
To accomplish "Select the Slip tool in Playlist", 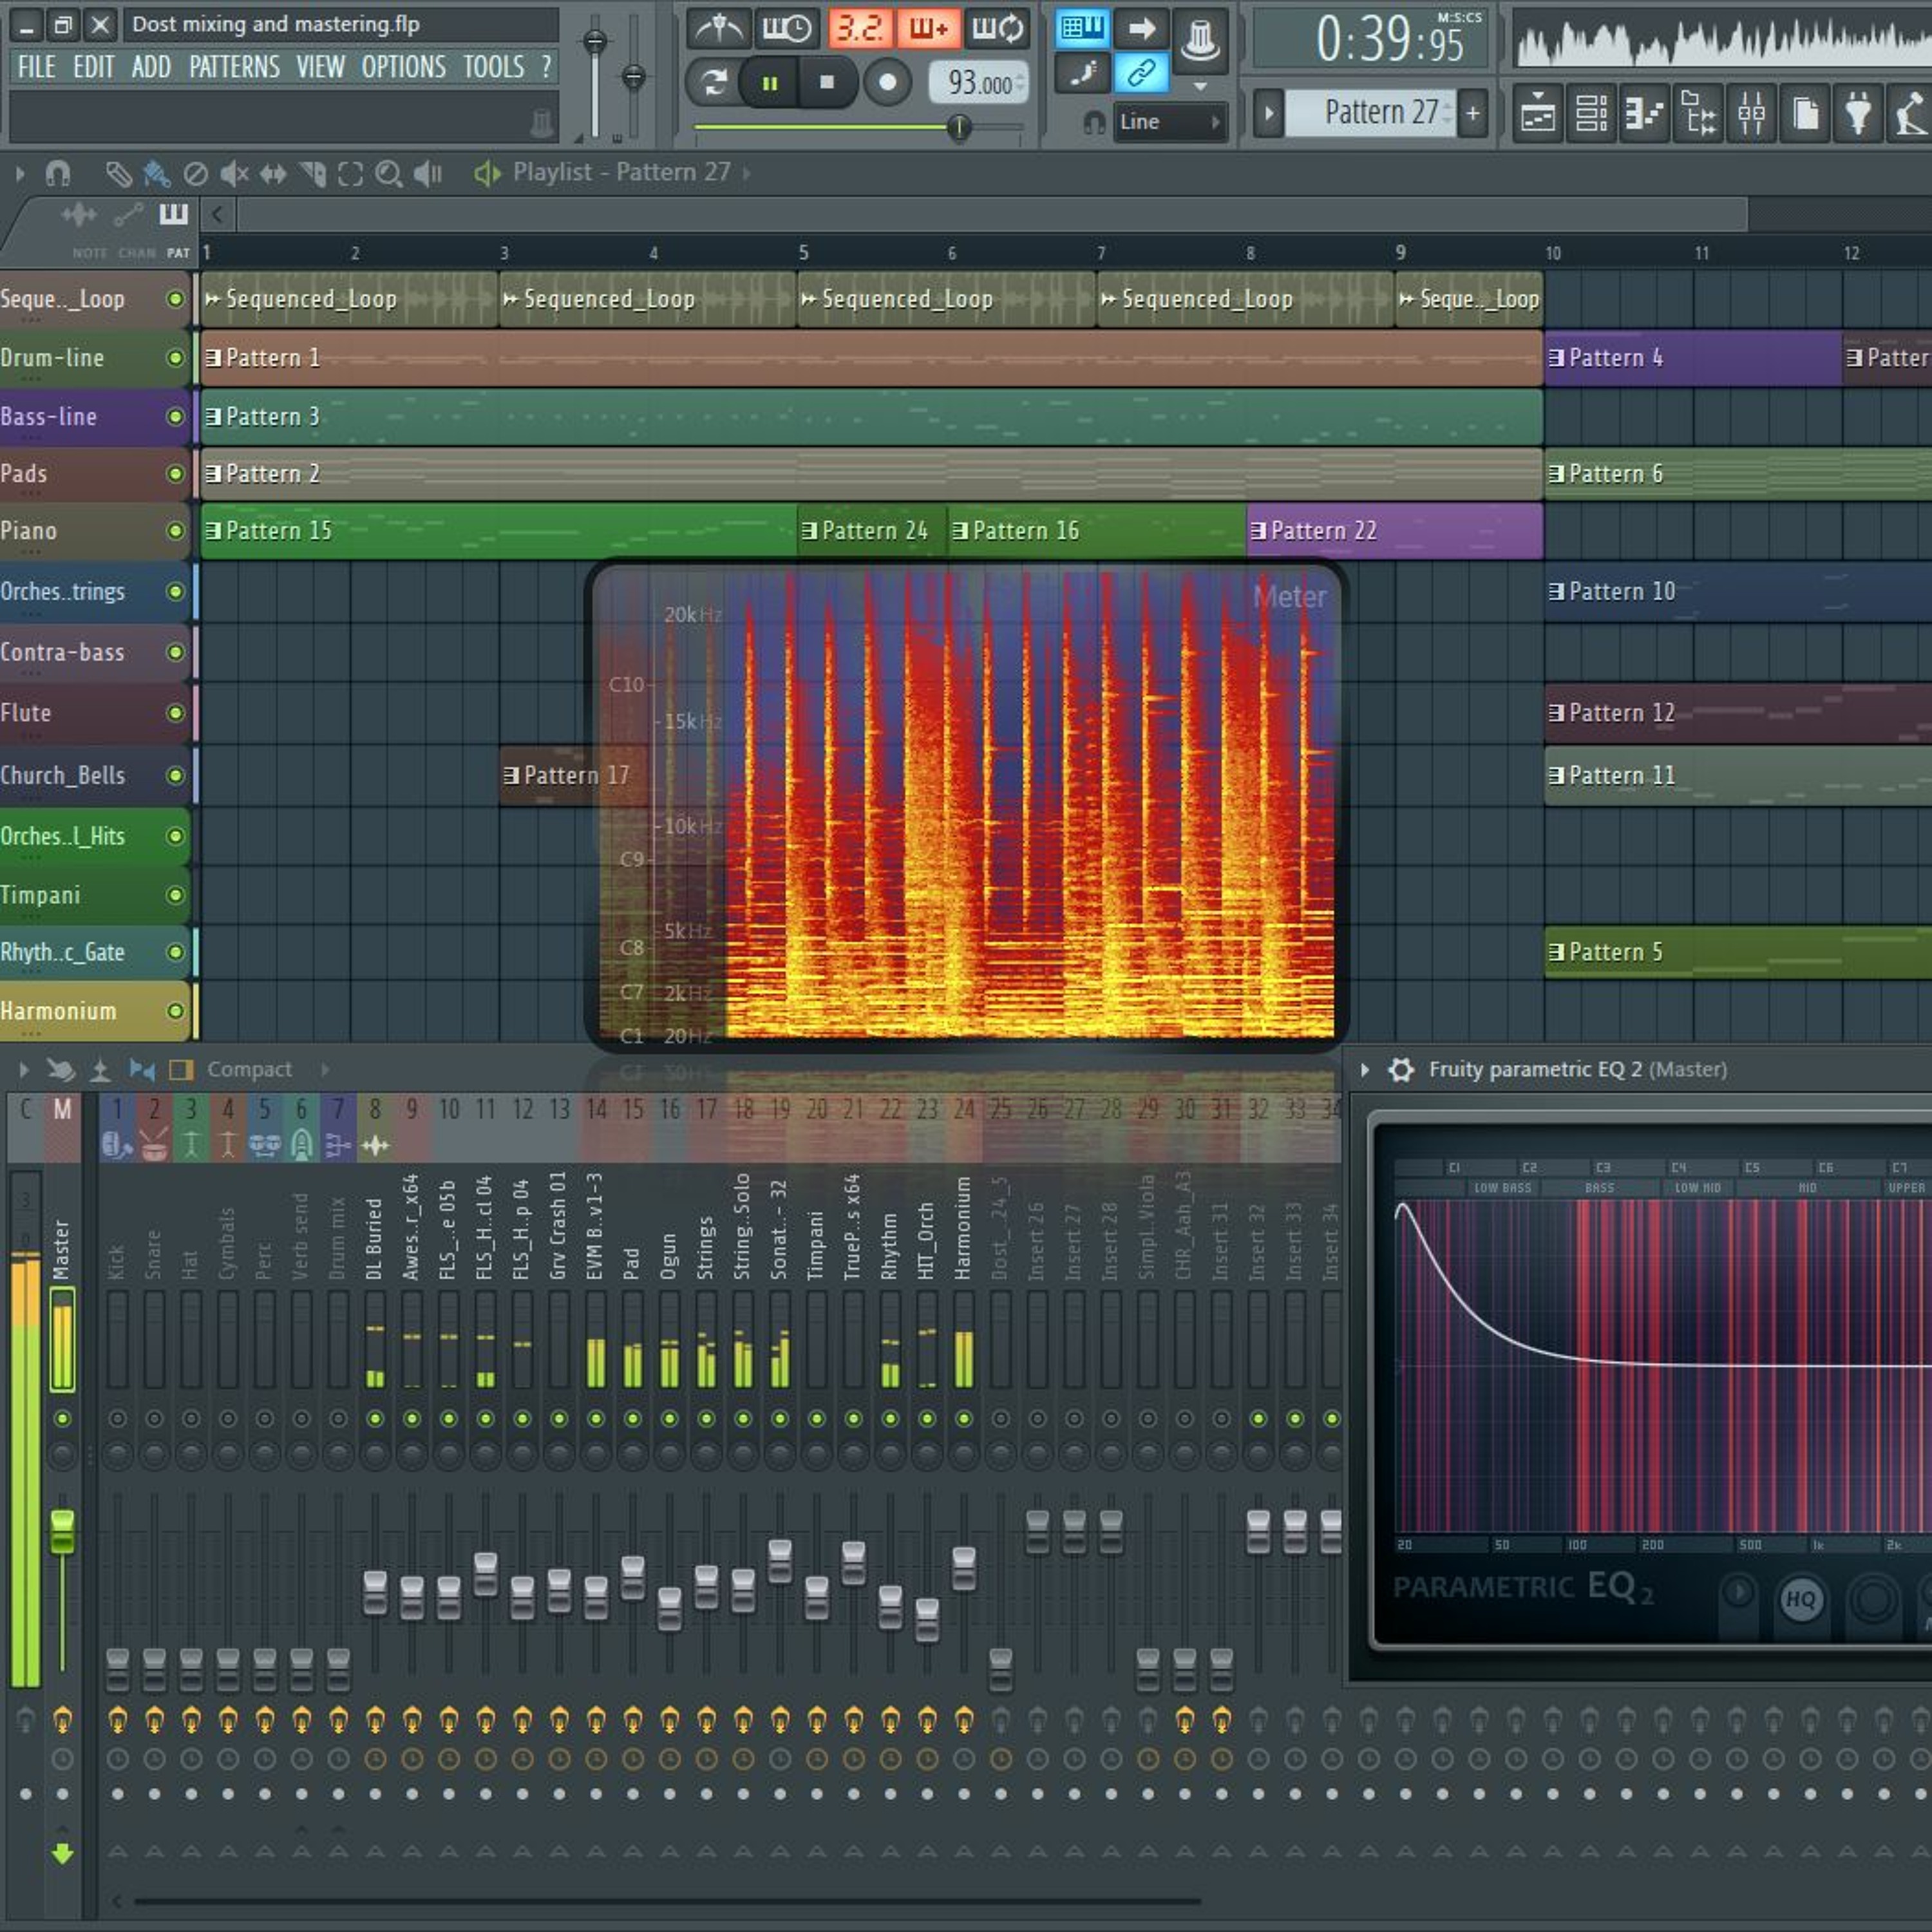I will pos(273,175).
